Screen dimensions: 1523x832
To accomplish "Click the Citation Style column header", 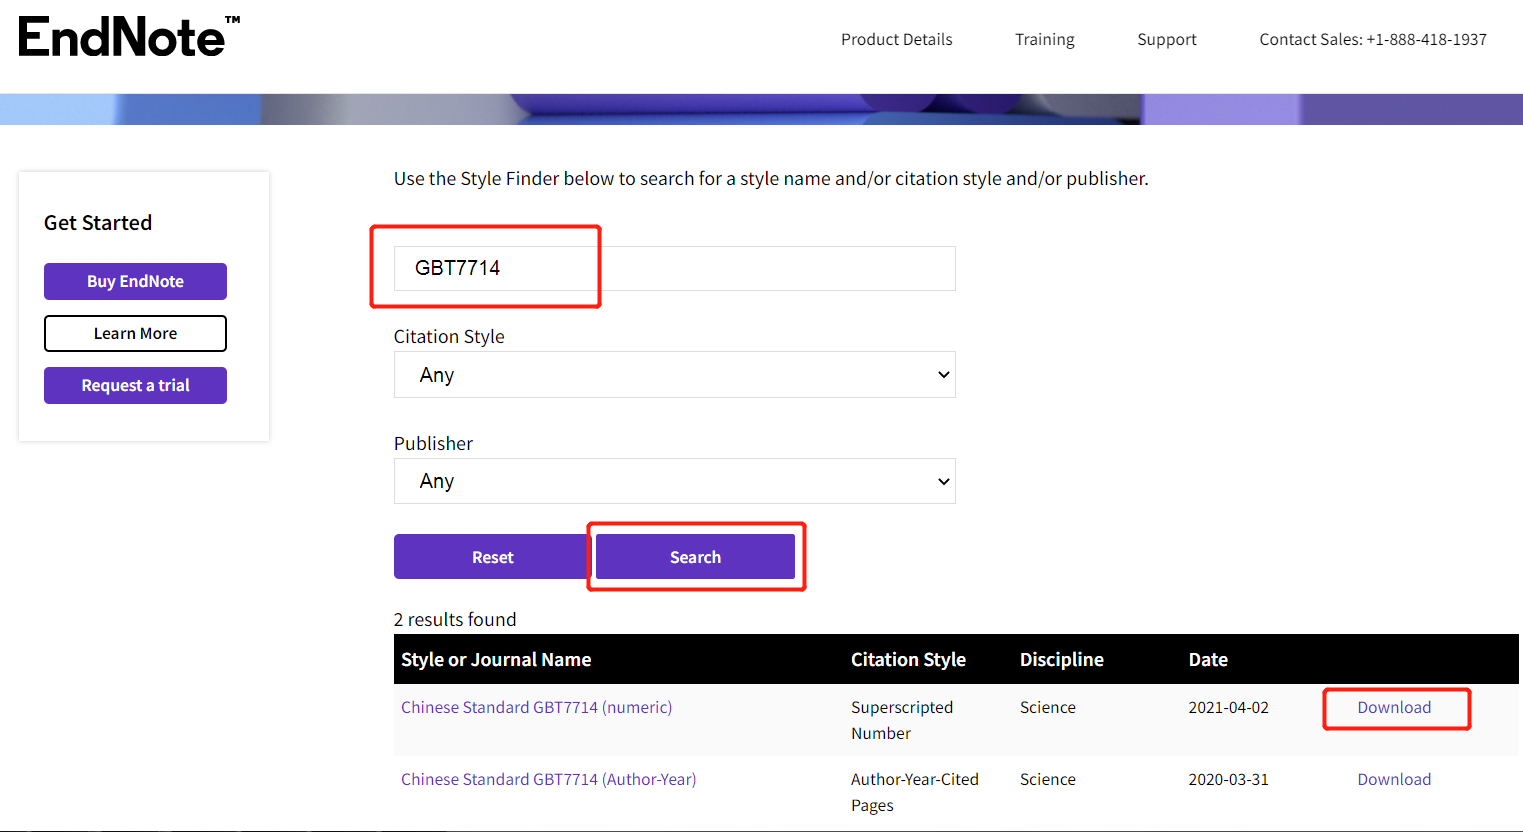I will (908, 659).
